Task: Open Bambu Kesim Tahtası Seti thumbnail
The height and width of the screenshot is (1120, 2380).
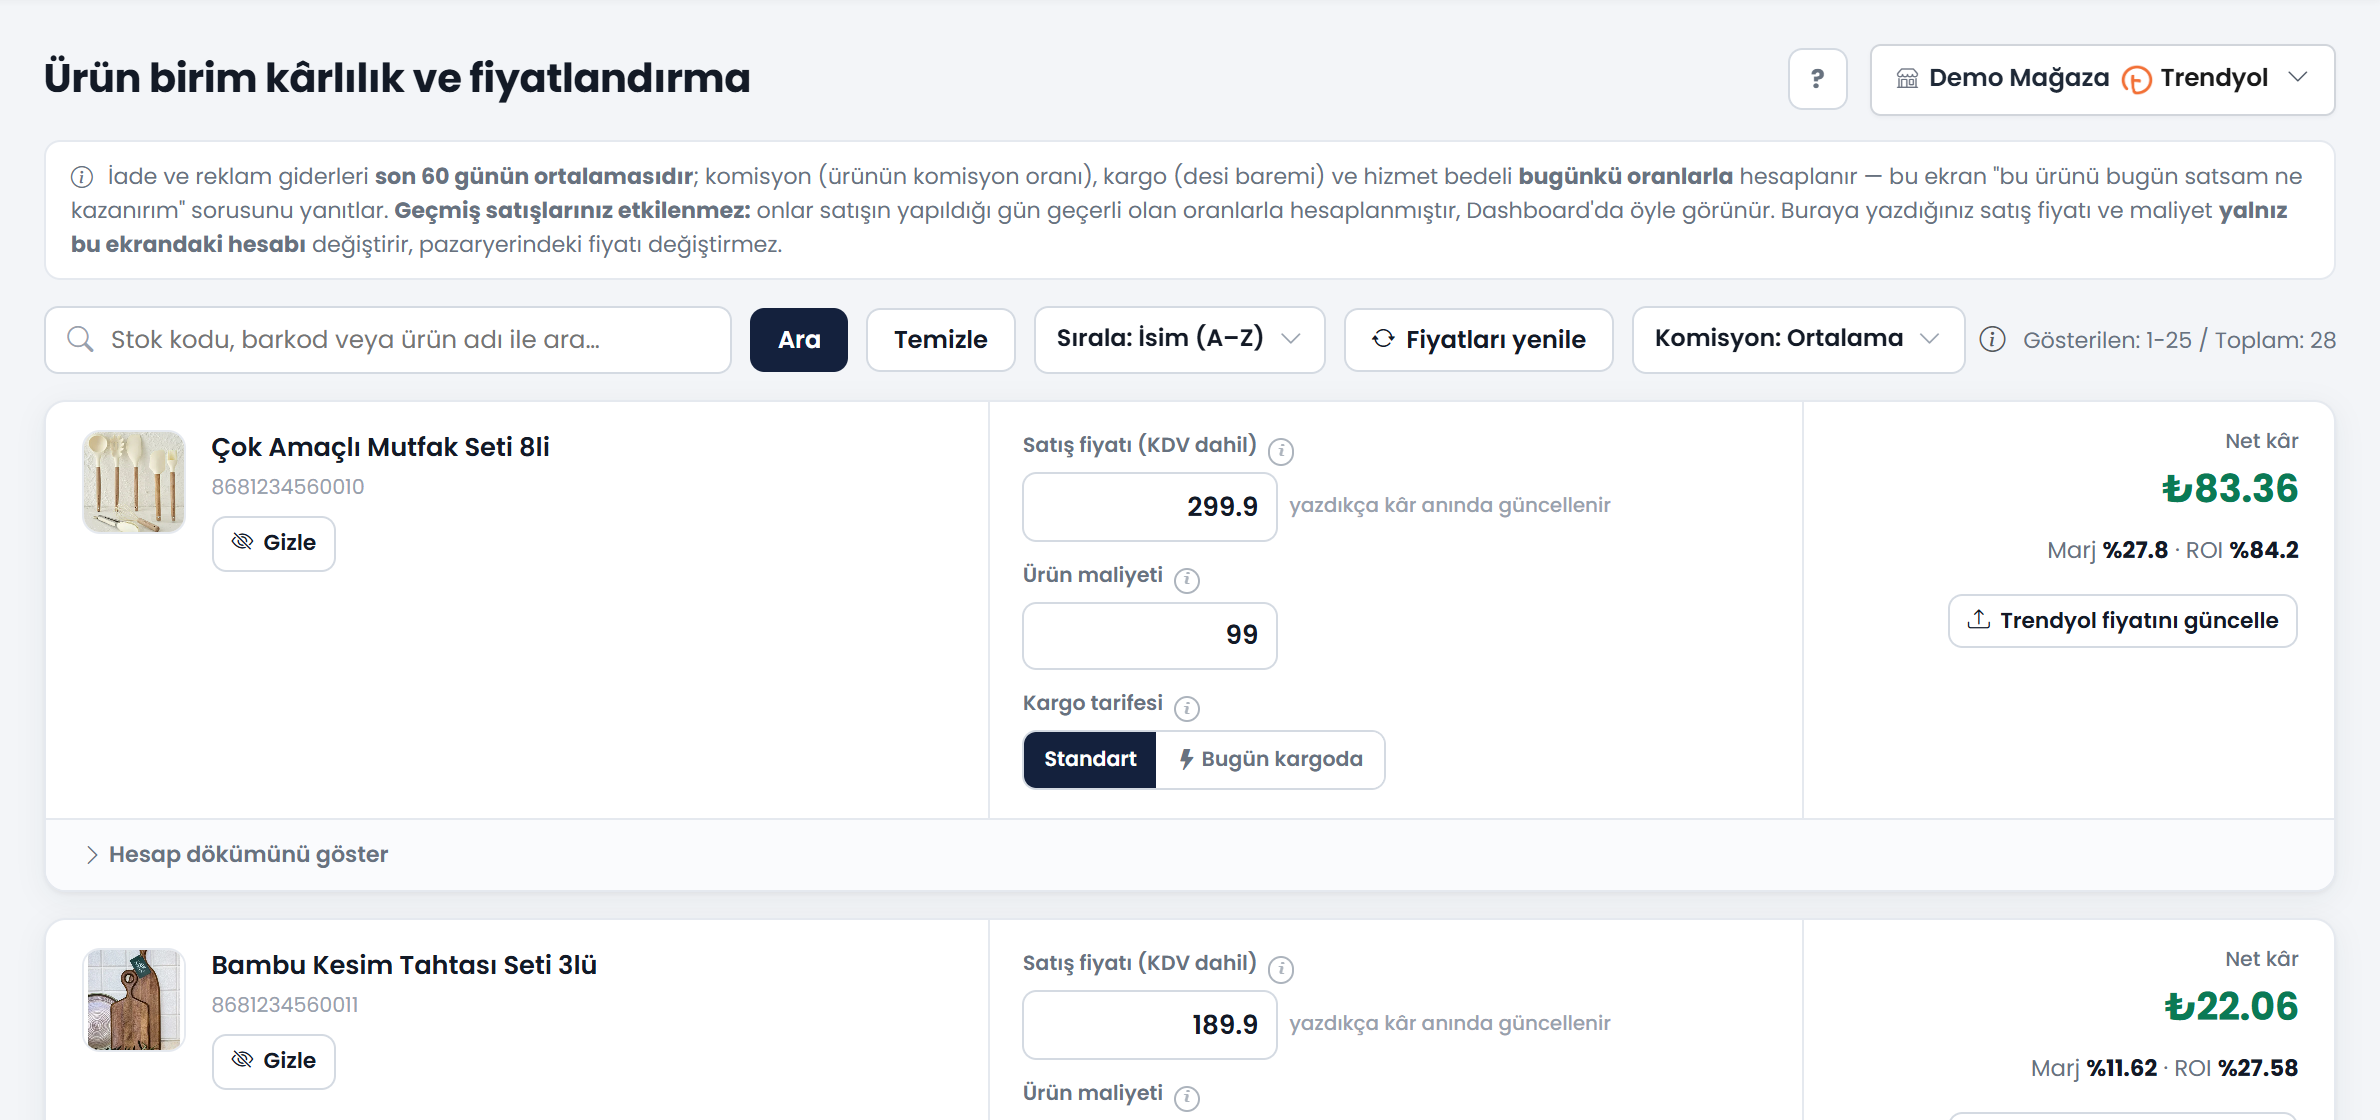Action: click(134, 1000)
